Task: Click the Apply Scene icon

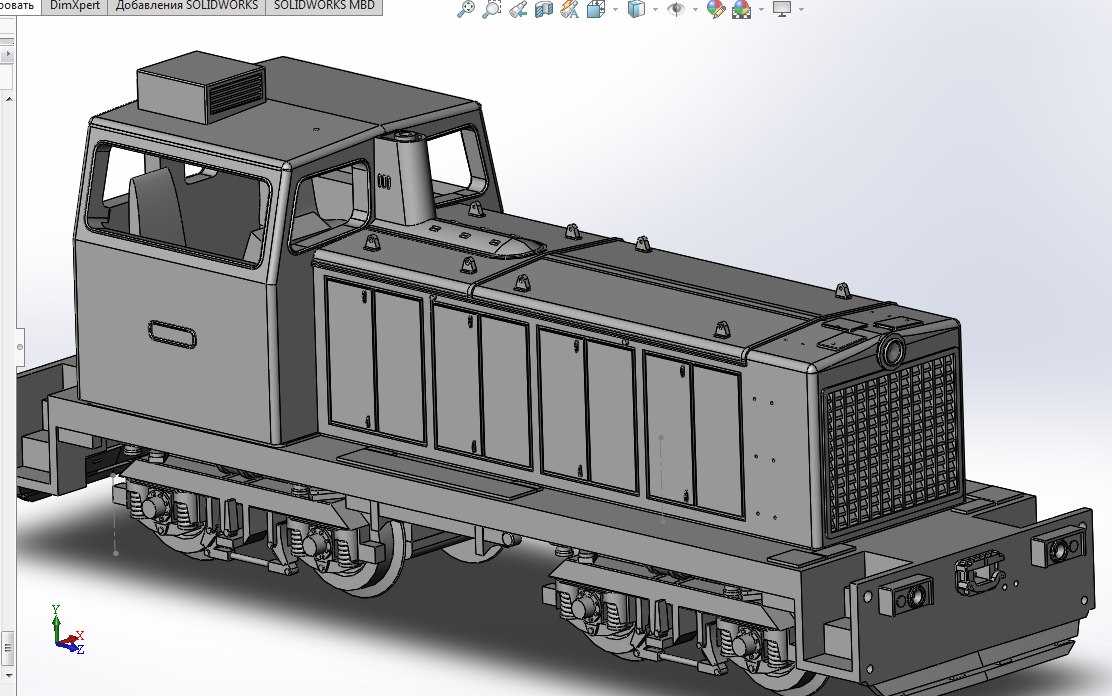Action: tap(742, 10)
